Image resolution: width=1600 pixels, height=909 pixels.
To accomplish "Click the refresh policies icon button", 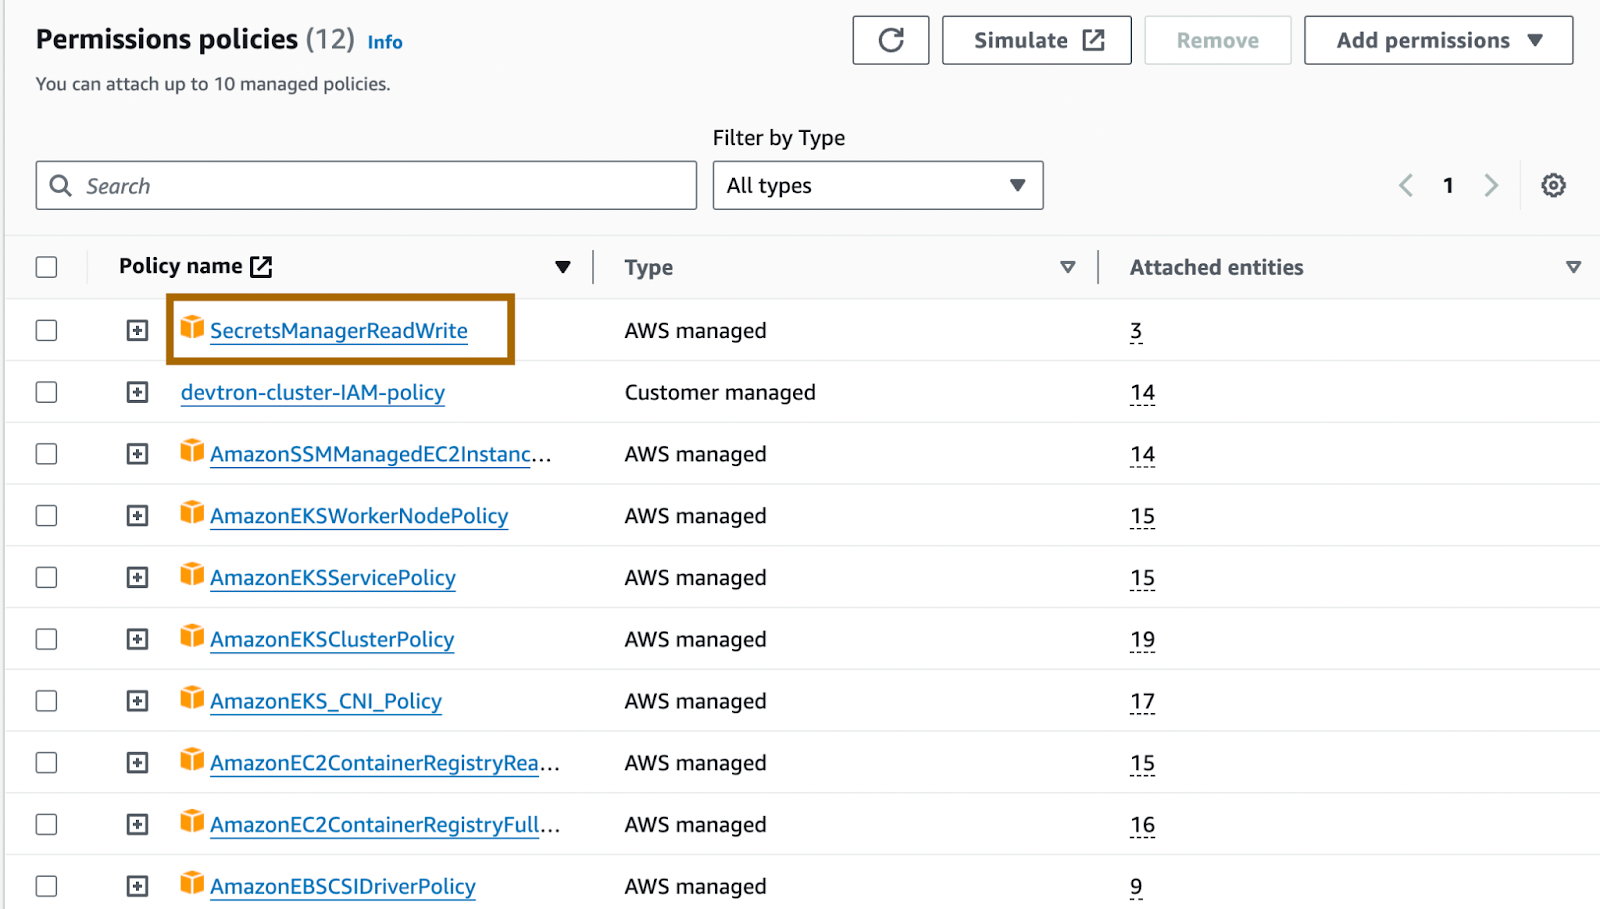I will point(890,40).
